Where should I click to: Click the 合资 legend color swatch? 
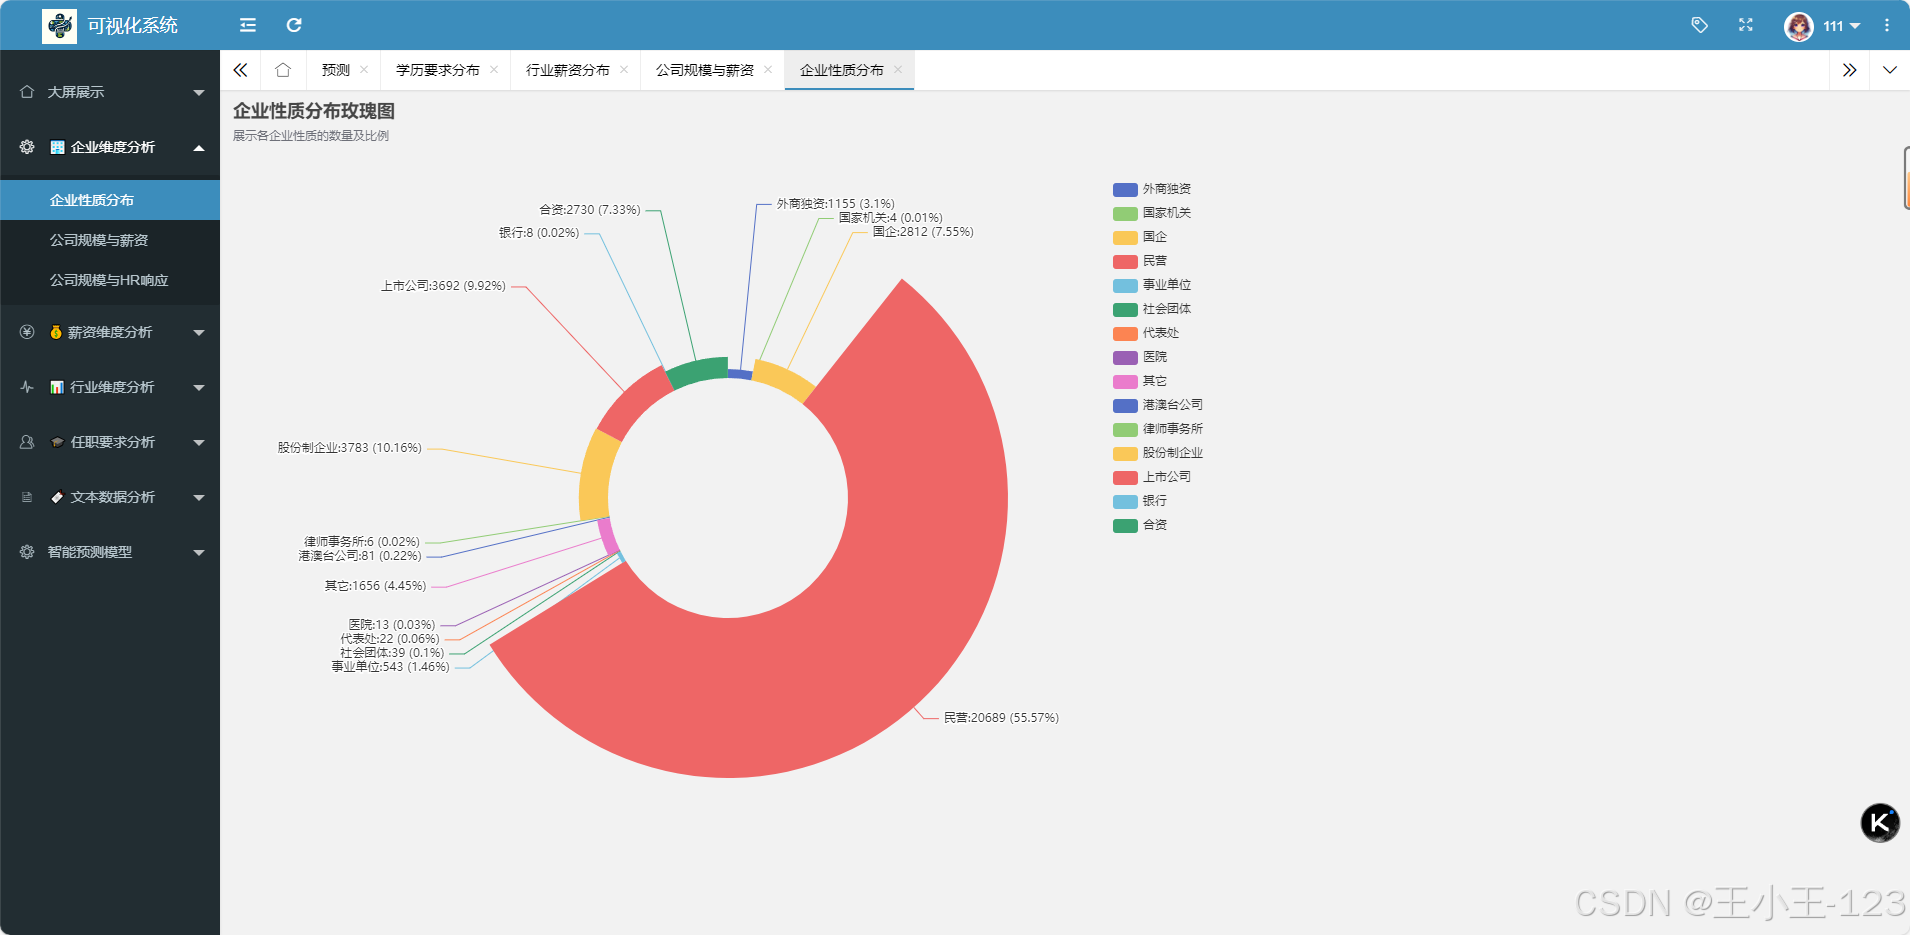tap(1125, 526)
